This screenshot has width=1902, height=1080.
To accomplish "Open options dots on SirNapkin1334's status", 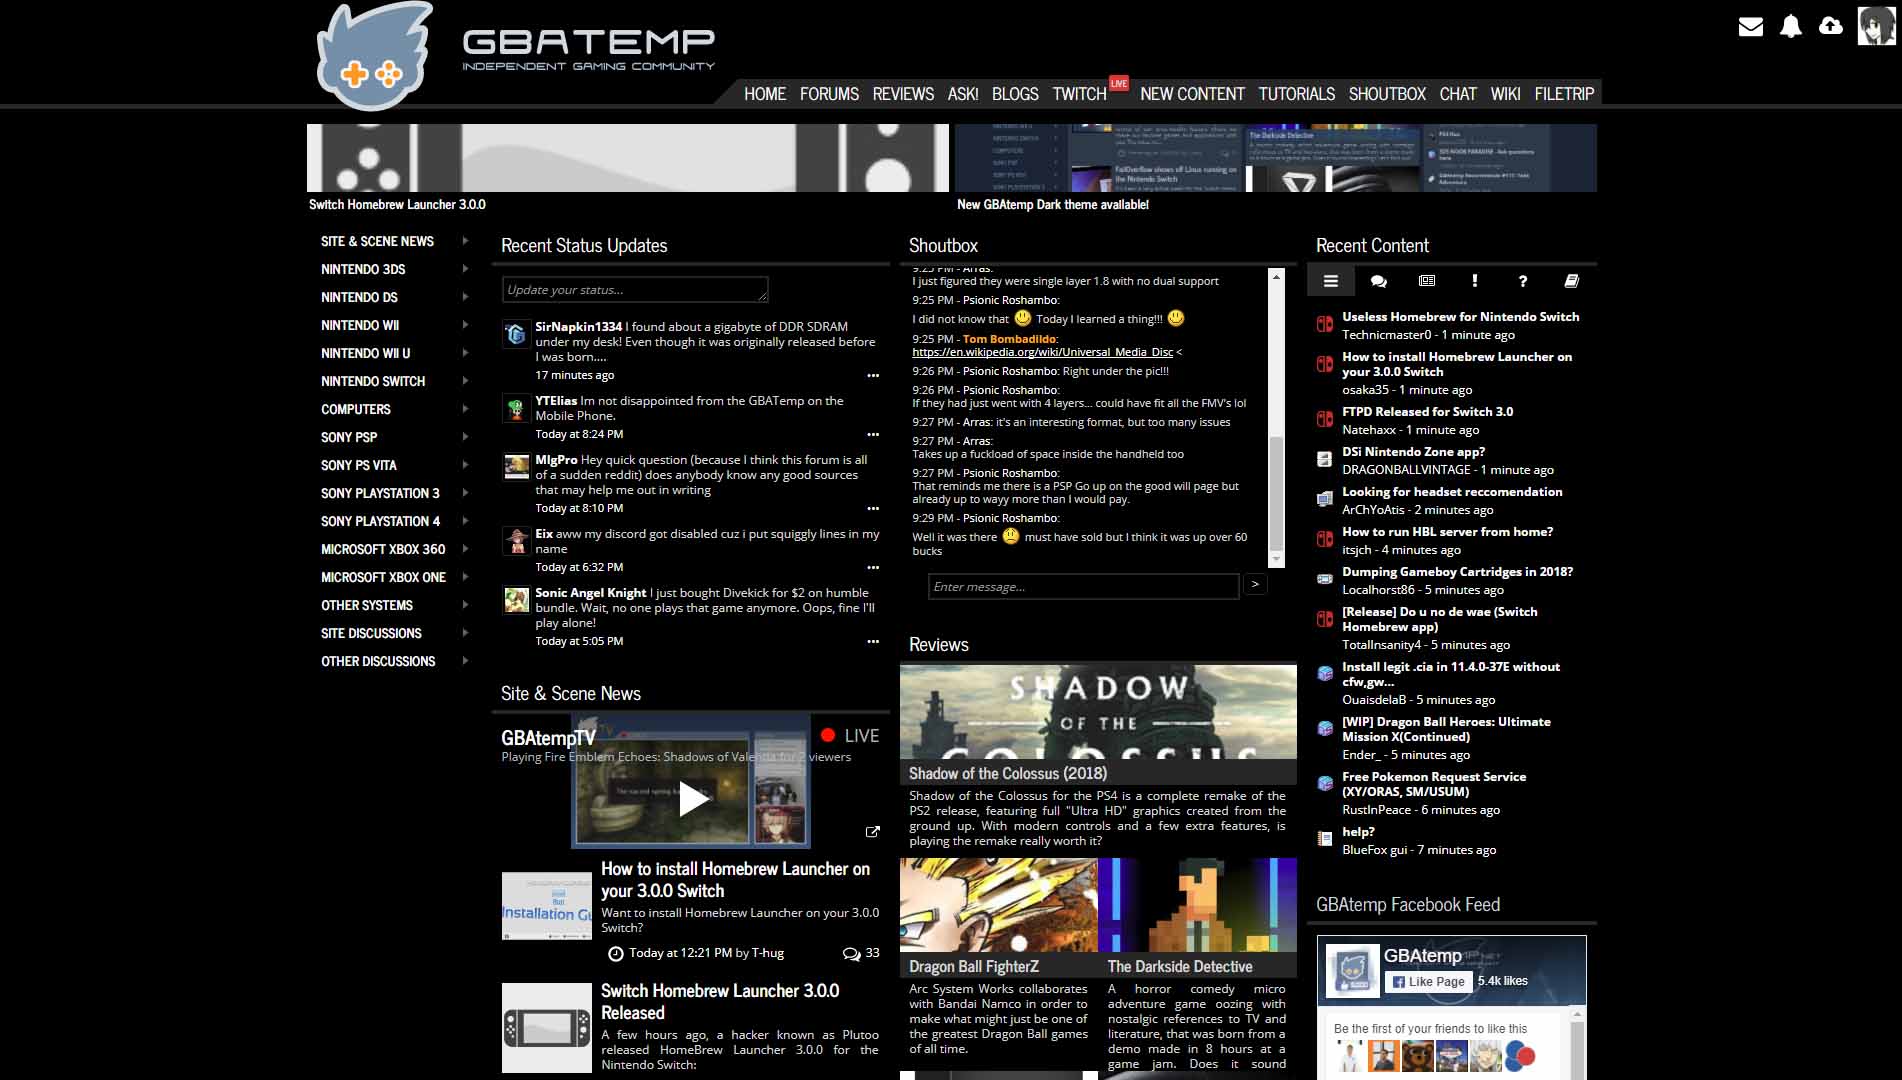I will (872, 376).
